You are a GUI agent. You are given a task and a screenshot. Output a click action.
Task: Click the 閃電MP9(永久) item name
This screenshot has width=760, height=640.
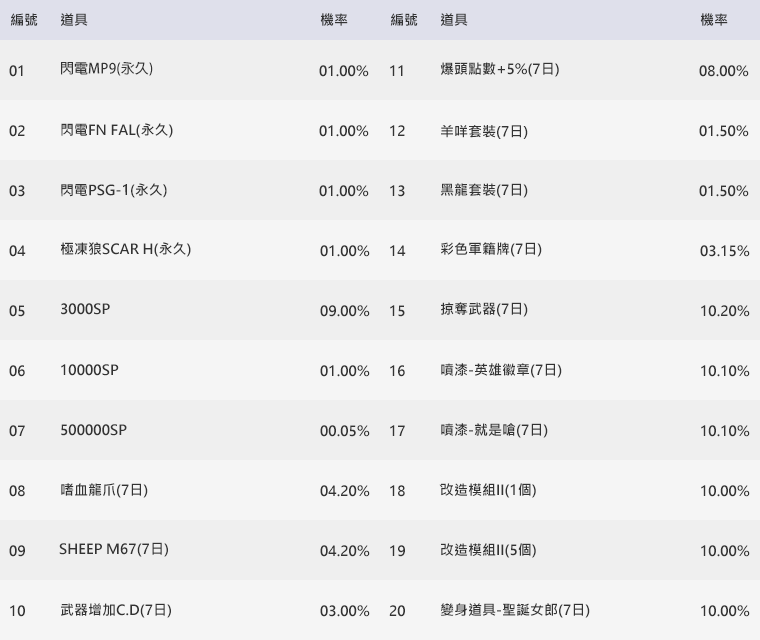(106, 70)
